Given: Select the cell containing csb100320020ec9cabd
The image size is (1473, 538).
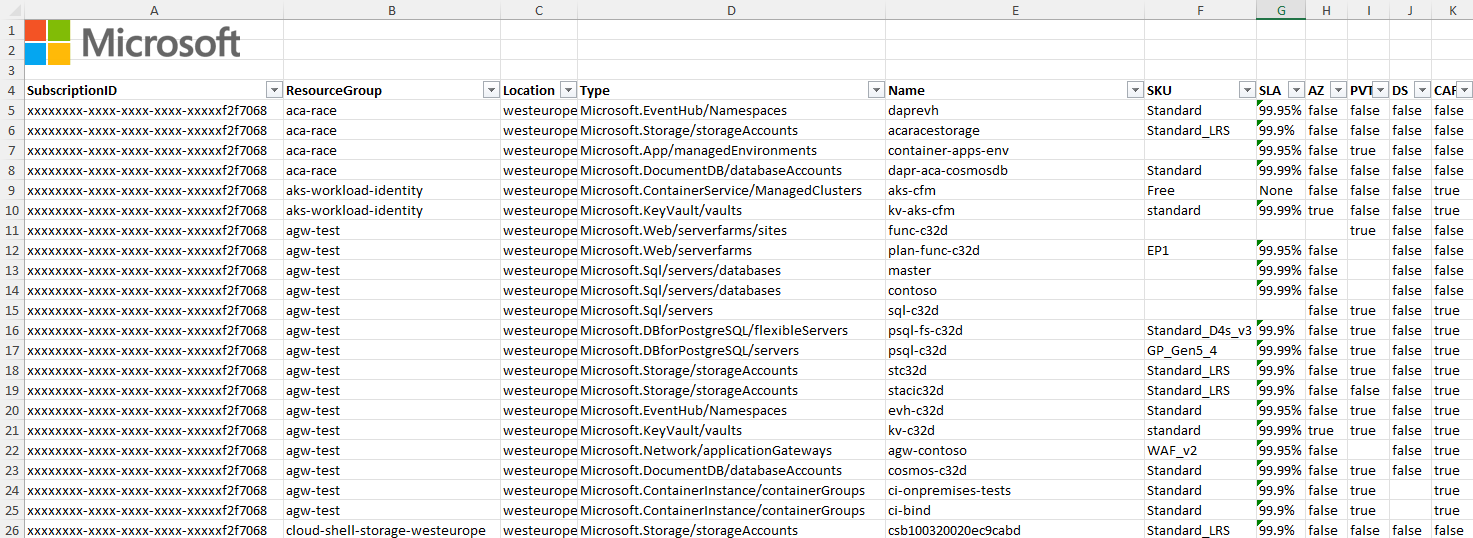Looking at the screenshot, I should click(x=1015, y=530).
